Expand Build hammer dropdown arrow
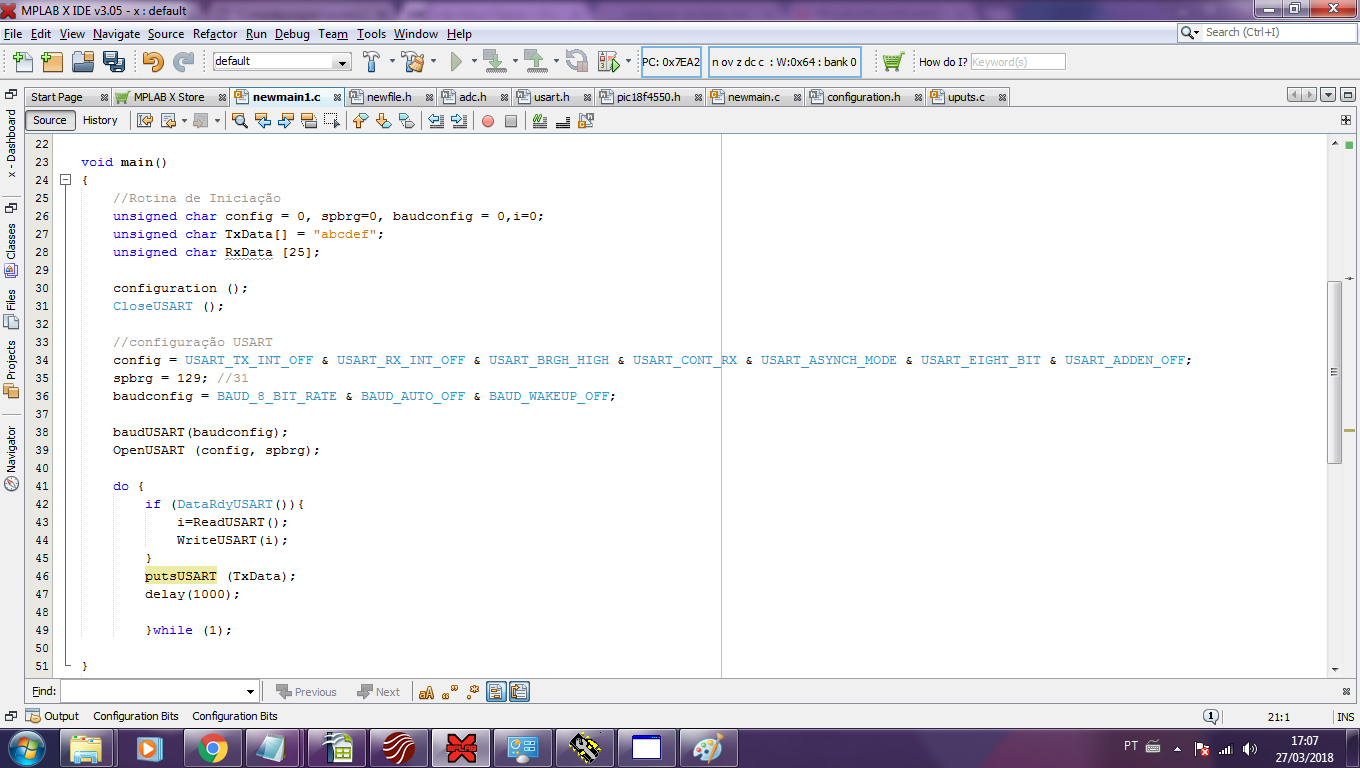 pyautogui.click(x=391, y=61)
